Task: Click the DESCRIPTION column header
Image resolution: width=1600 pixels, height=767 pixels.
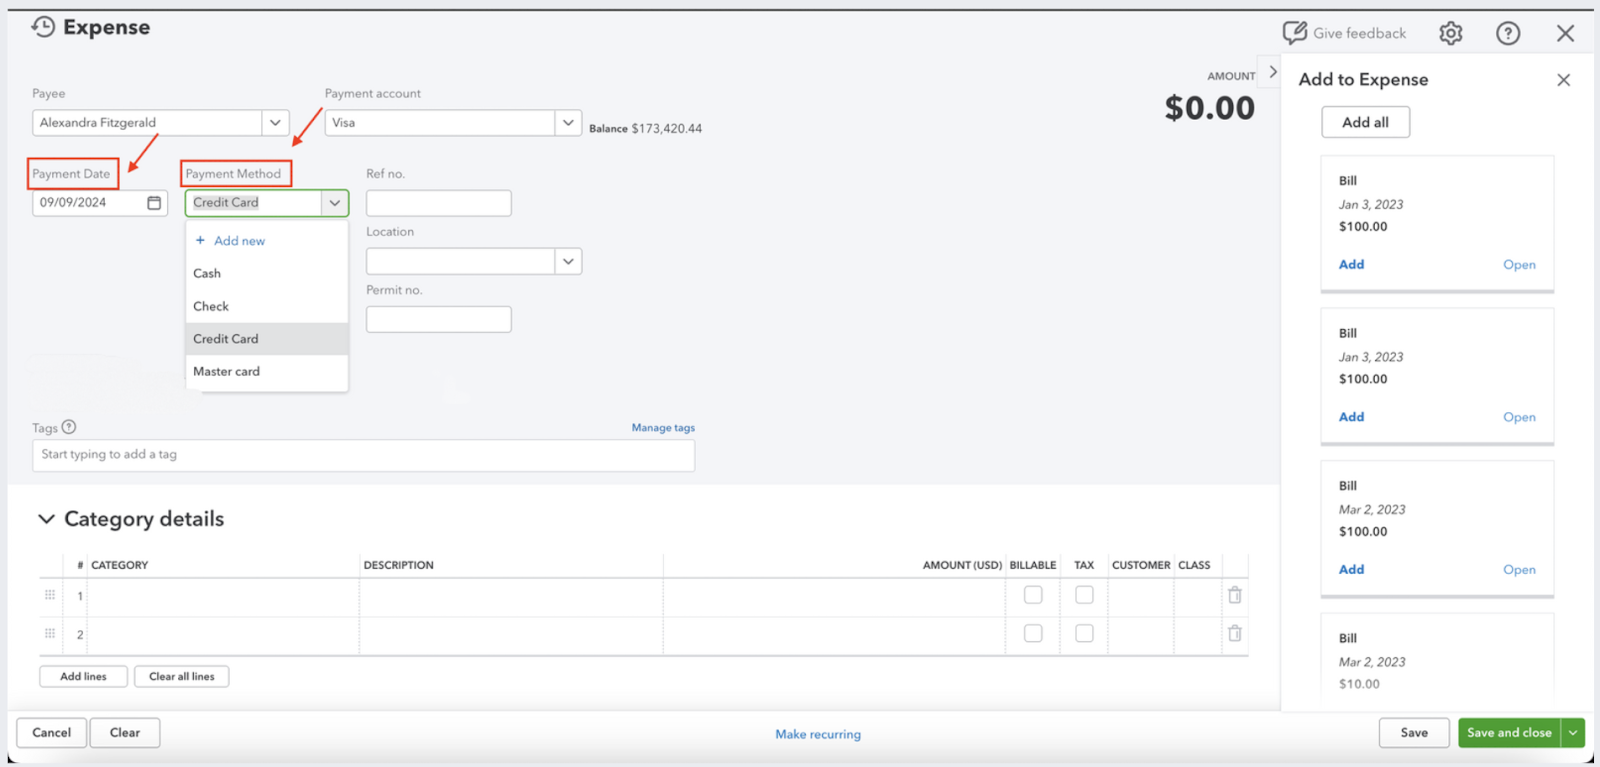Action: pyautogui.click(x=399, y=565)
